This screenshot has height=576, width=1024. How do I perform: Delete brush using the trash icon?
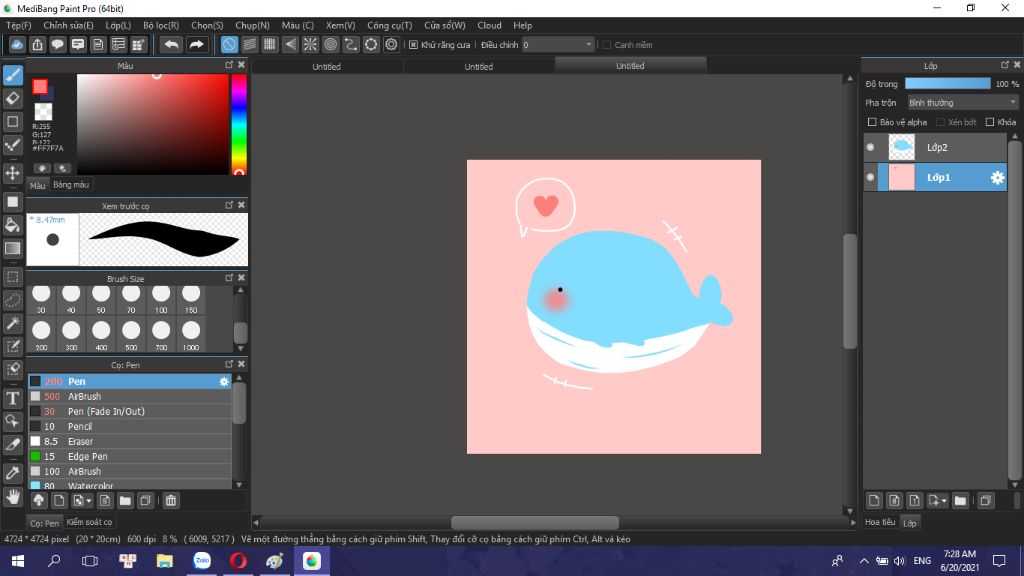pyautogui.click(x=171, y=500)
